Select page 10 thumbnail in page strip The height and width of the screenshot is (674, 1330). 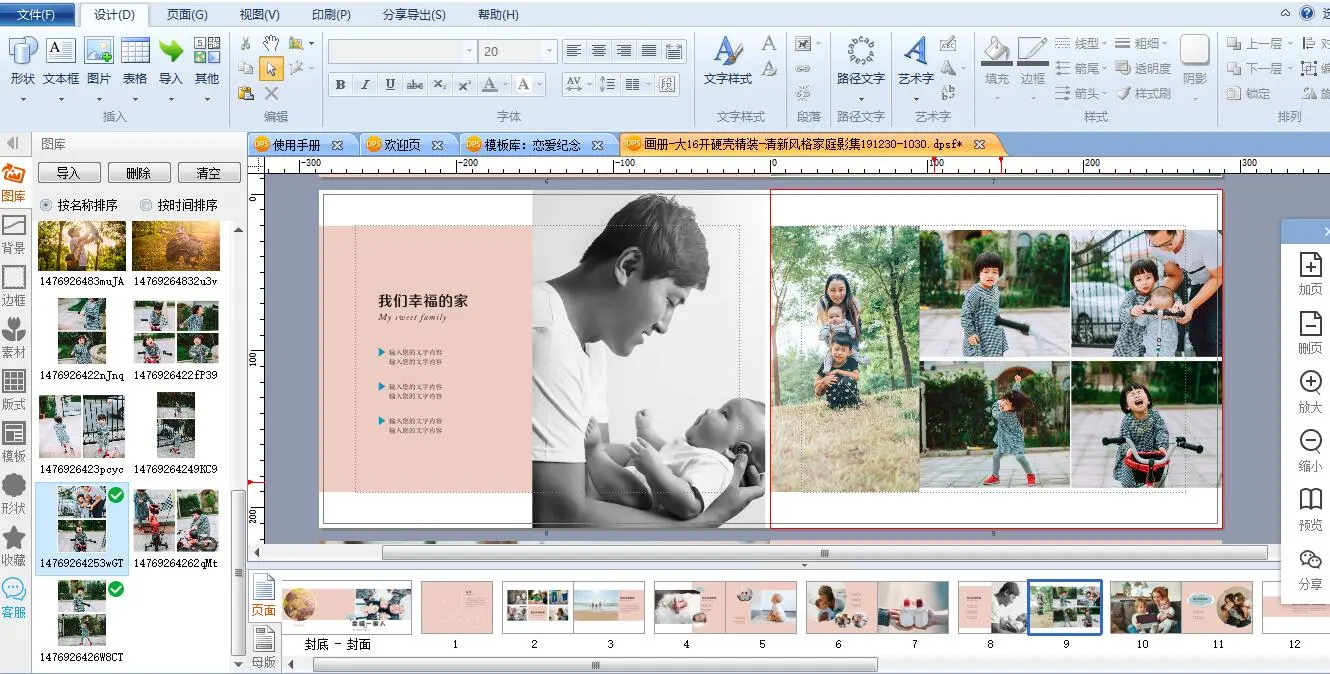[x=1142, y=608]
